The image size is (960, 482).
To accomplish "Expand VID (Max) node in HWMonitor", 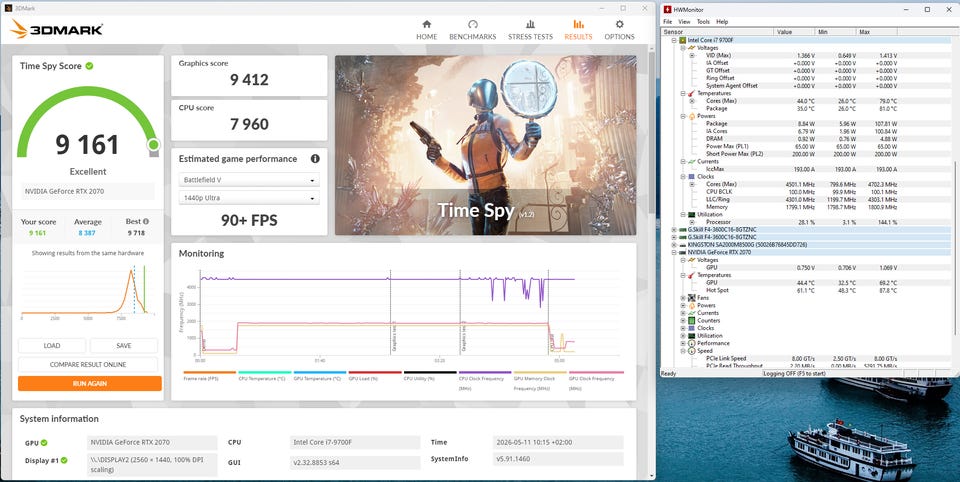I will tap(692, 55).
